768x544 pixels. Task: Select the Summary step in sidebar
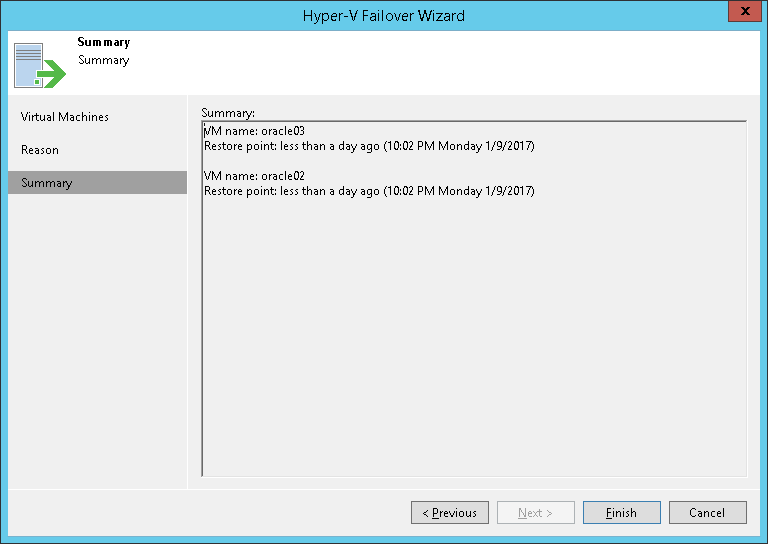47,183
